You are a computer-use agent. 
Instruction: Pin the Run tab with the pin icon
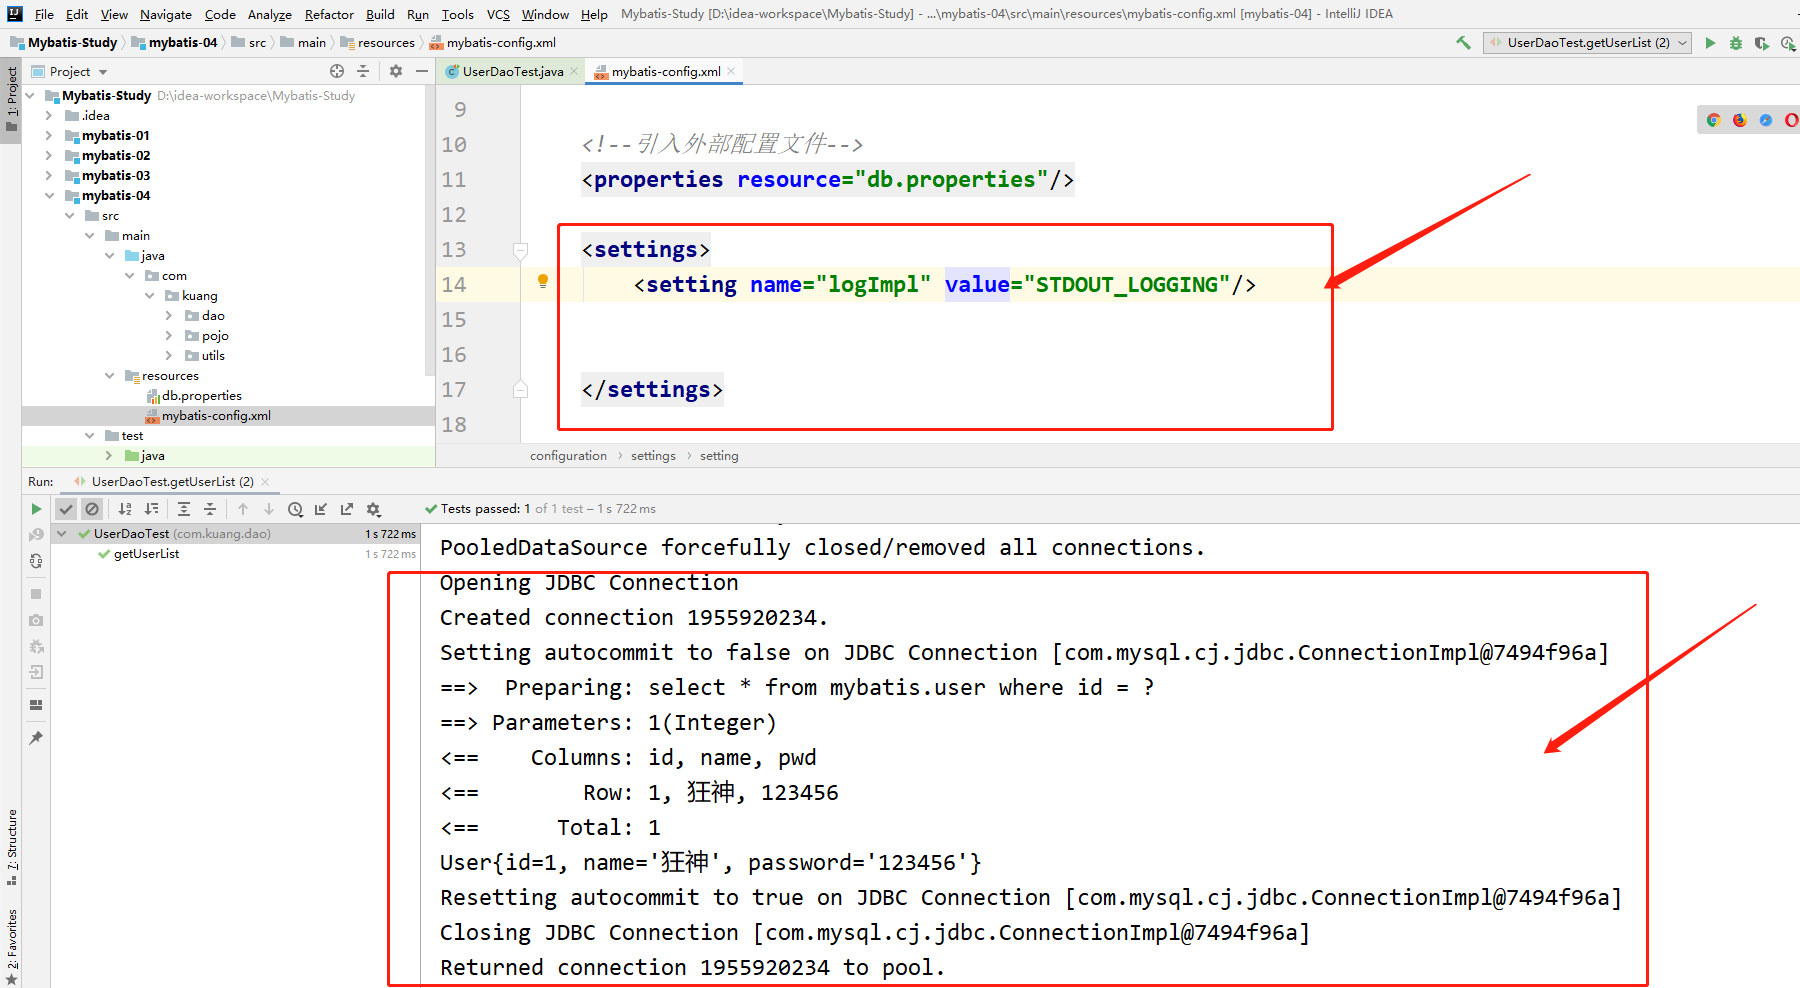36,738
